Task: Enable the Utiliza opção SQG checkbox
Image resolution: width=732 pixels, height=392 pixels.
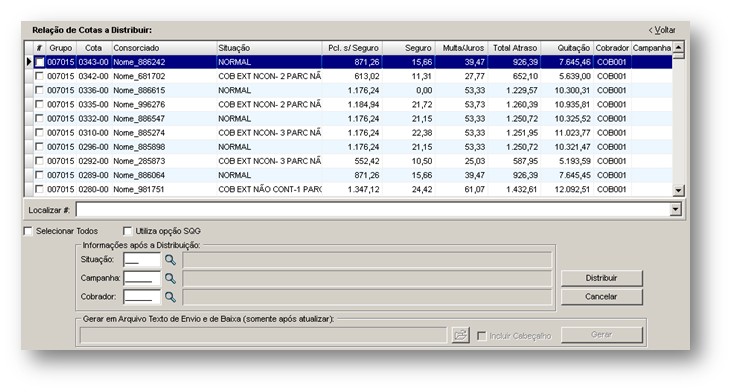Action: [x=127, y=231]
